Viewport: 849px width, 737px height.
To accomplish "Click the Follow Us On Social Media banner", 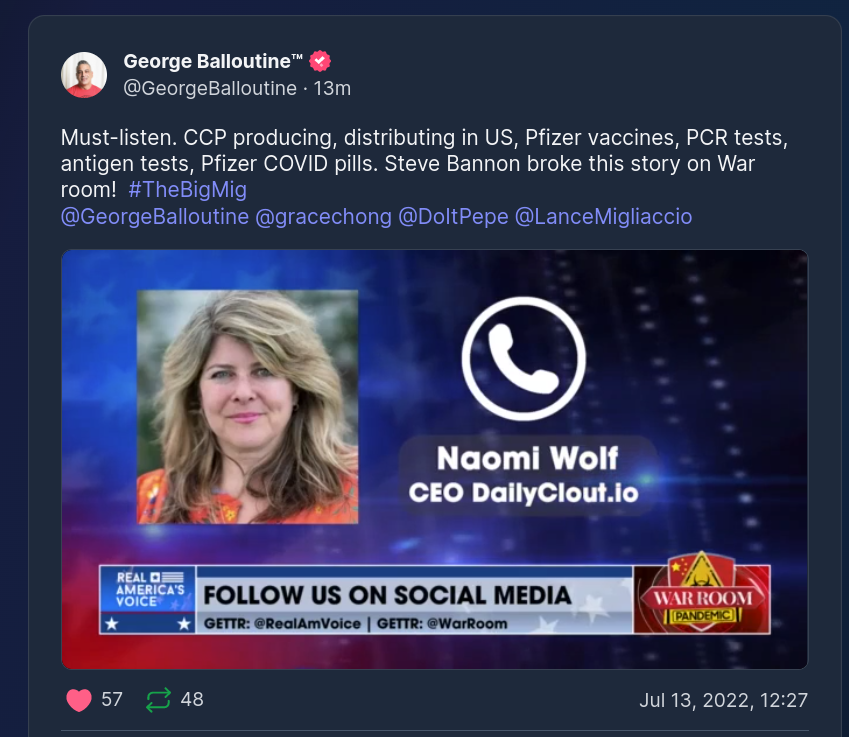I will (x=414, y=599).
